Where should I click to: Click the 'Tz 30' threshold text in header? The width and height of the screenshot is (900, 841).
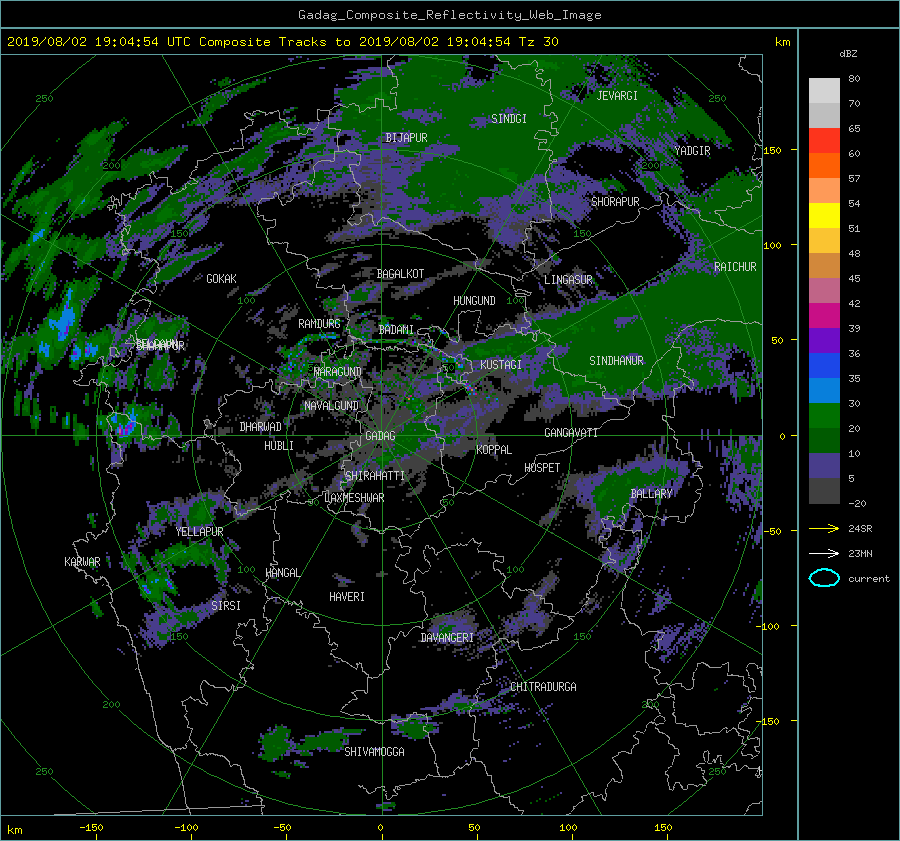538,42
